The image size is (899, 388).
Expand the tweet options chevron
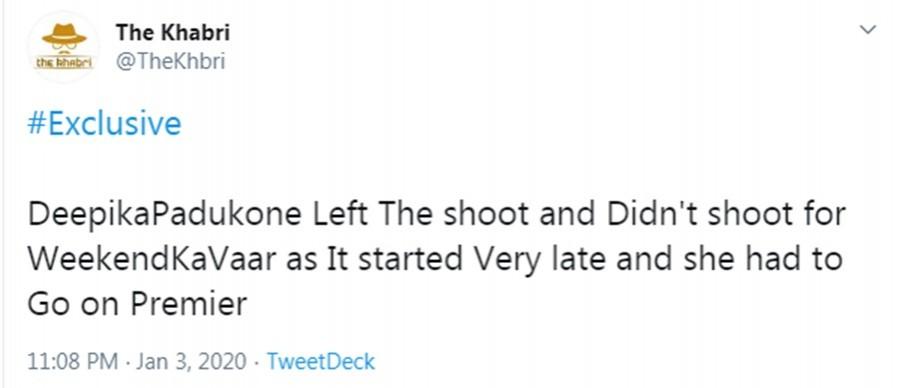[x=870, y=29]
